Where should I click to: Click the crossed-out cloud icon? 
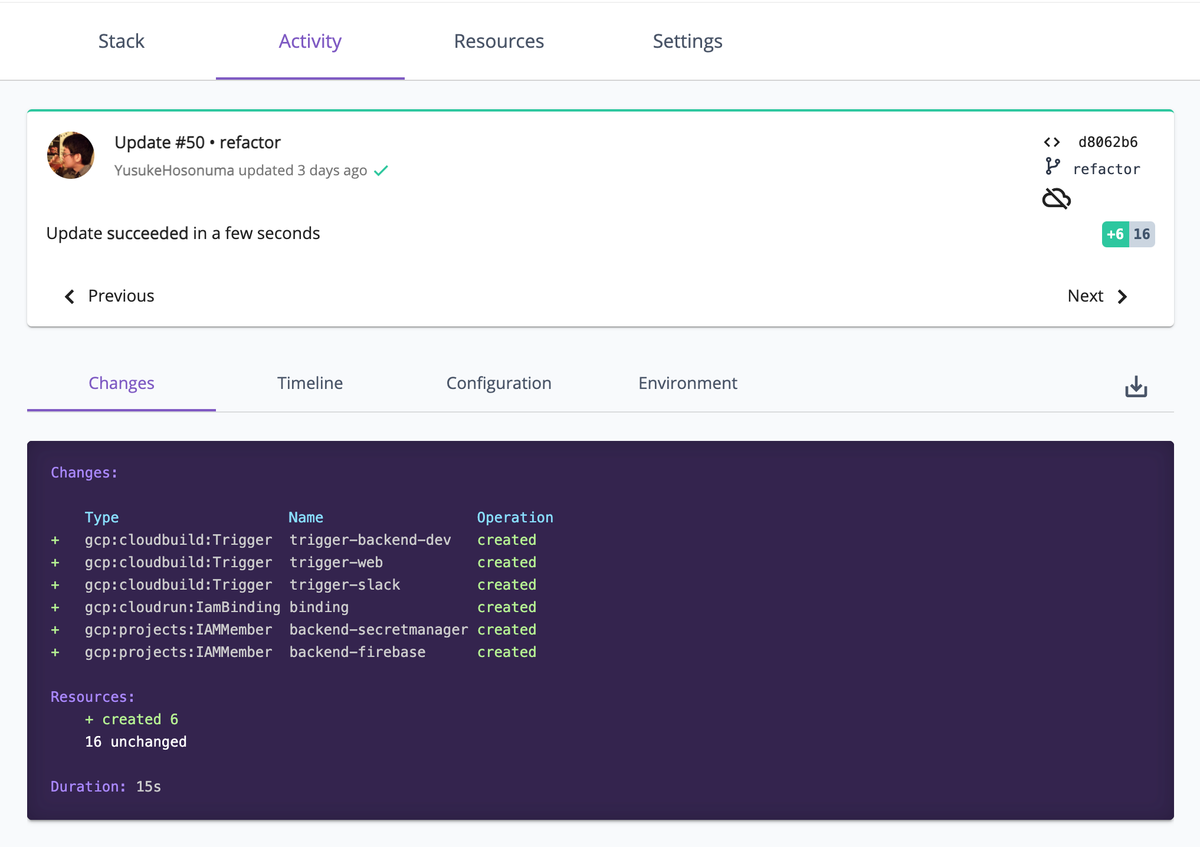tap(1056, 199)
